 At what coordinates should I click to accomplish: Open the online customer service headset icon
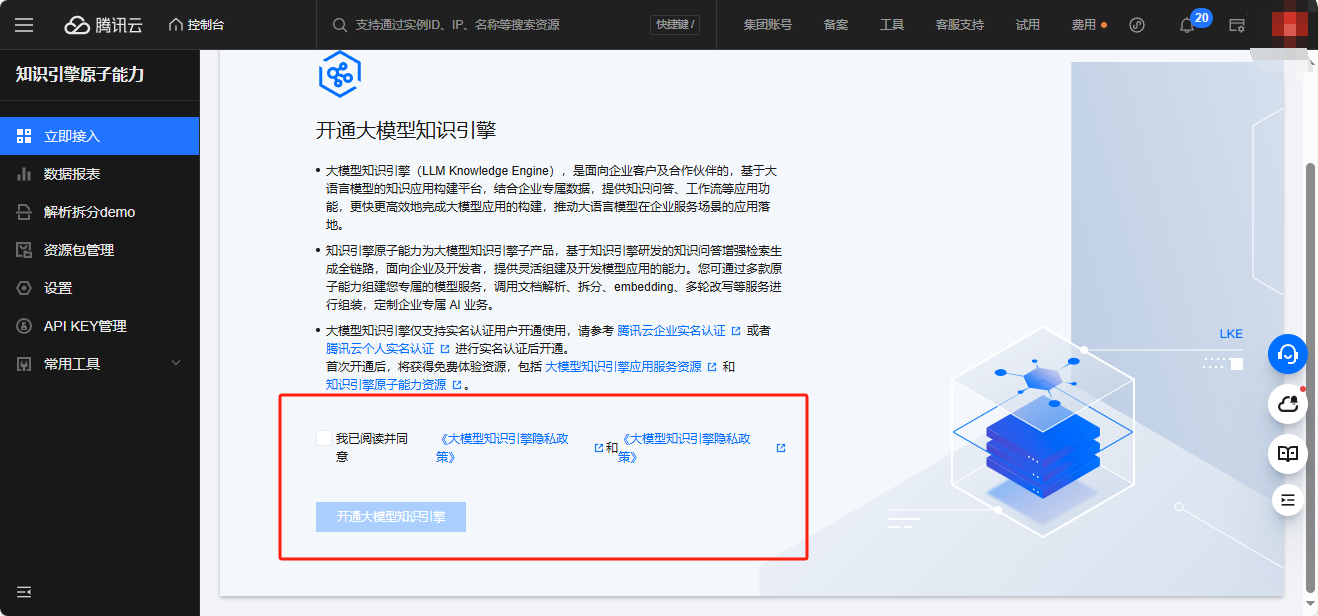[1288, 354]
